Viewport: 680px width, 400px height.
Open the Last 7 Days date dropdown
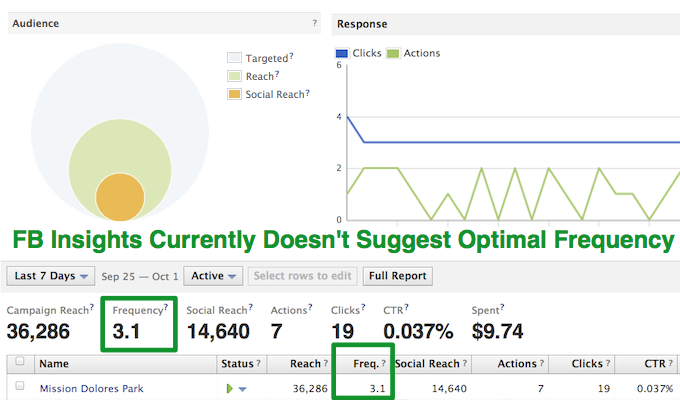point(52,275)
